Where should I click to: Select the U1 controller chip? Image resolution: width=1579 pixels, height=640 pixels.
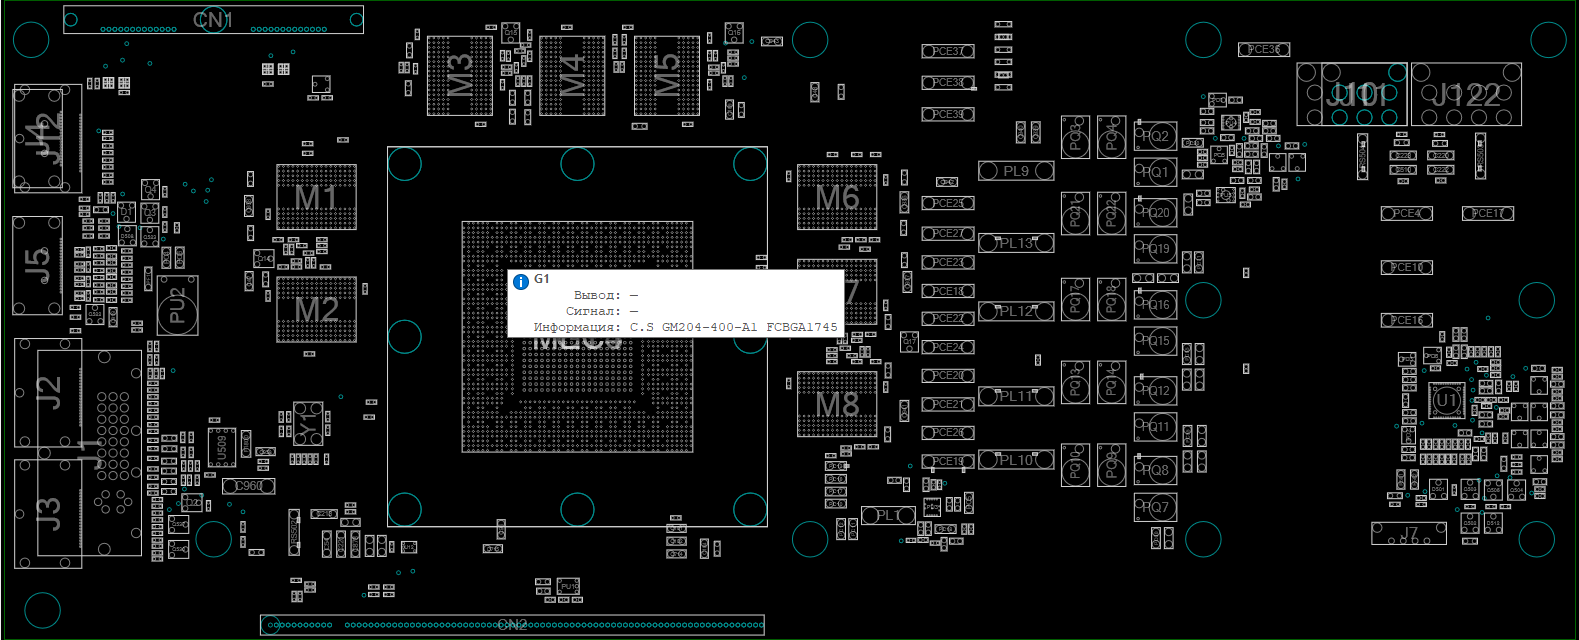[1446, 400]
